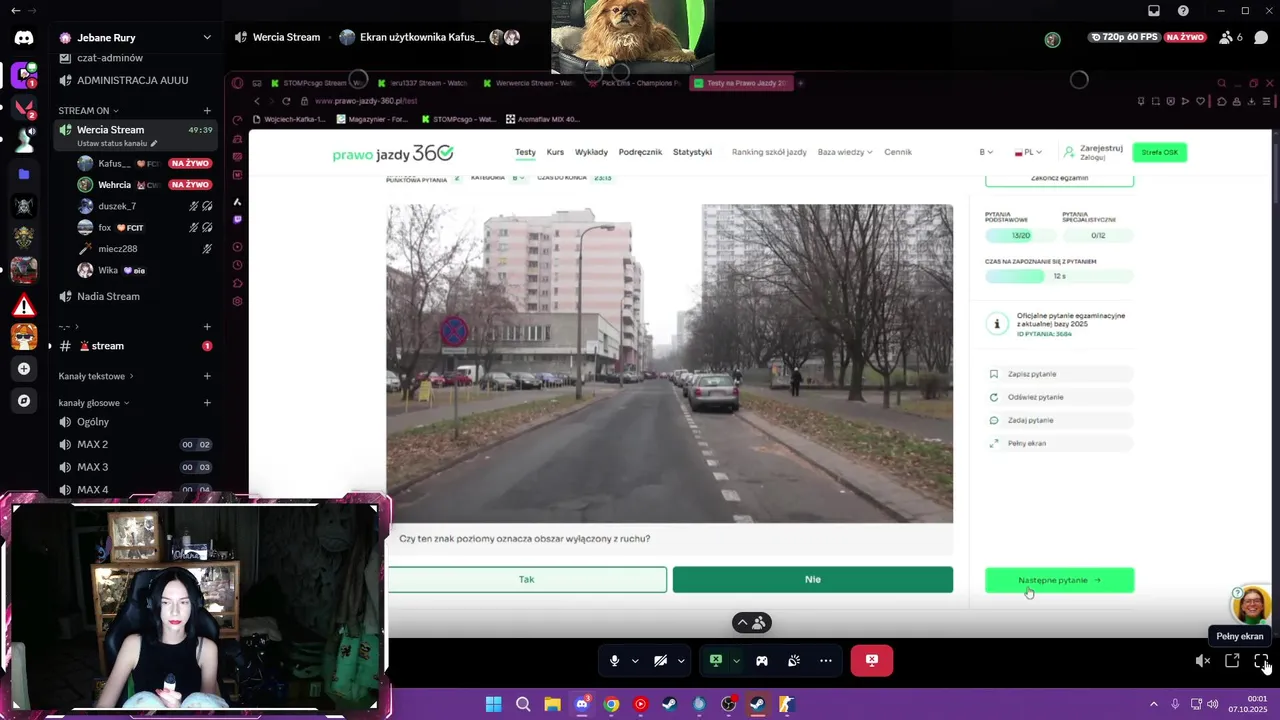Open Discord inbox icon in title bar
The image size is (1280, 720).
coord(1154,11)
